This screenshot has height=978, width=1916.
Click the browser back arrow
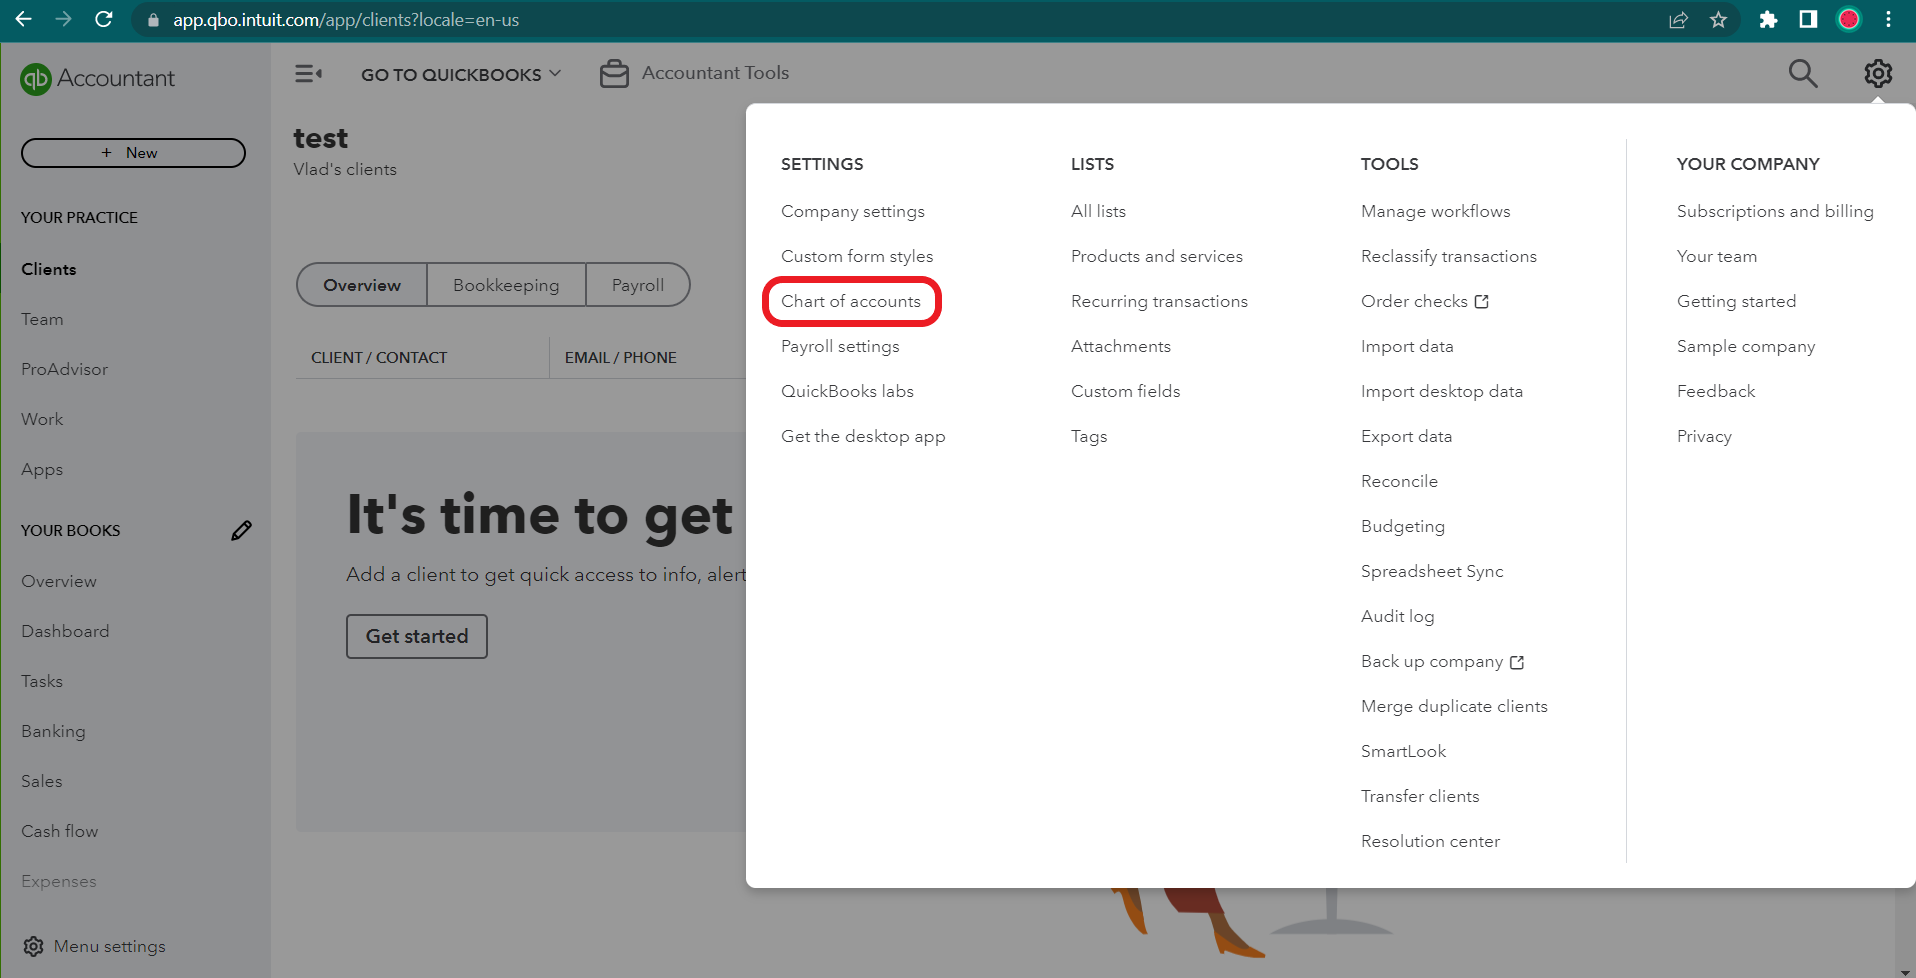pos(23,19)
